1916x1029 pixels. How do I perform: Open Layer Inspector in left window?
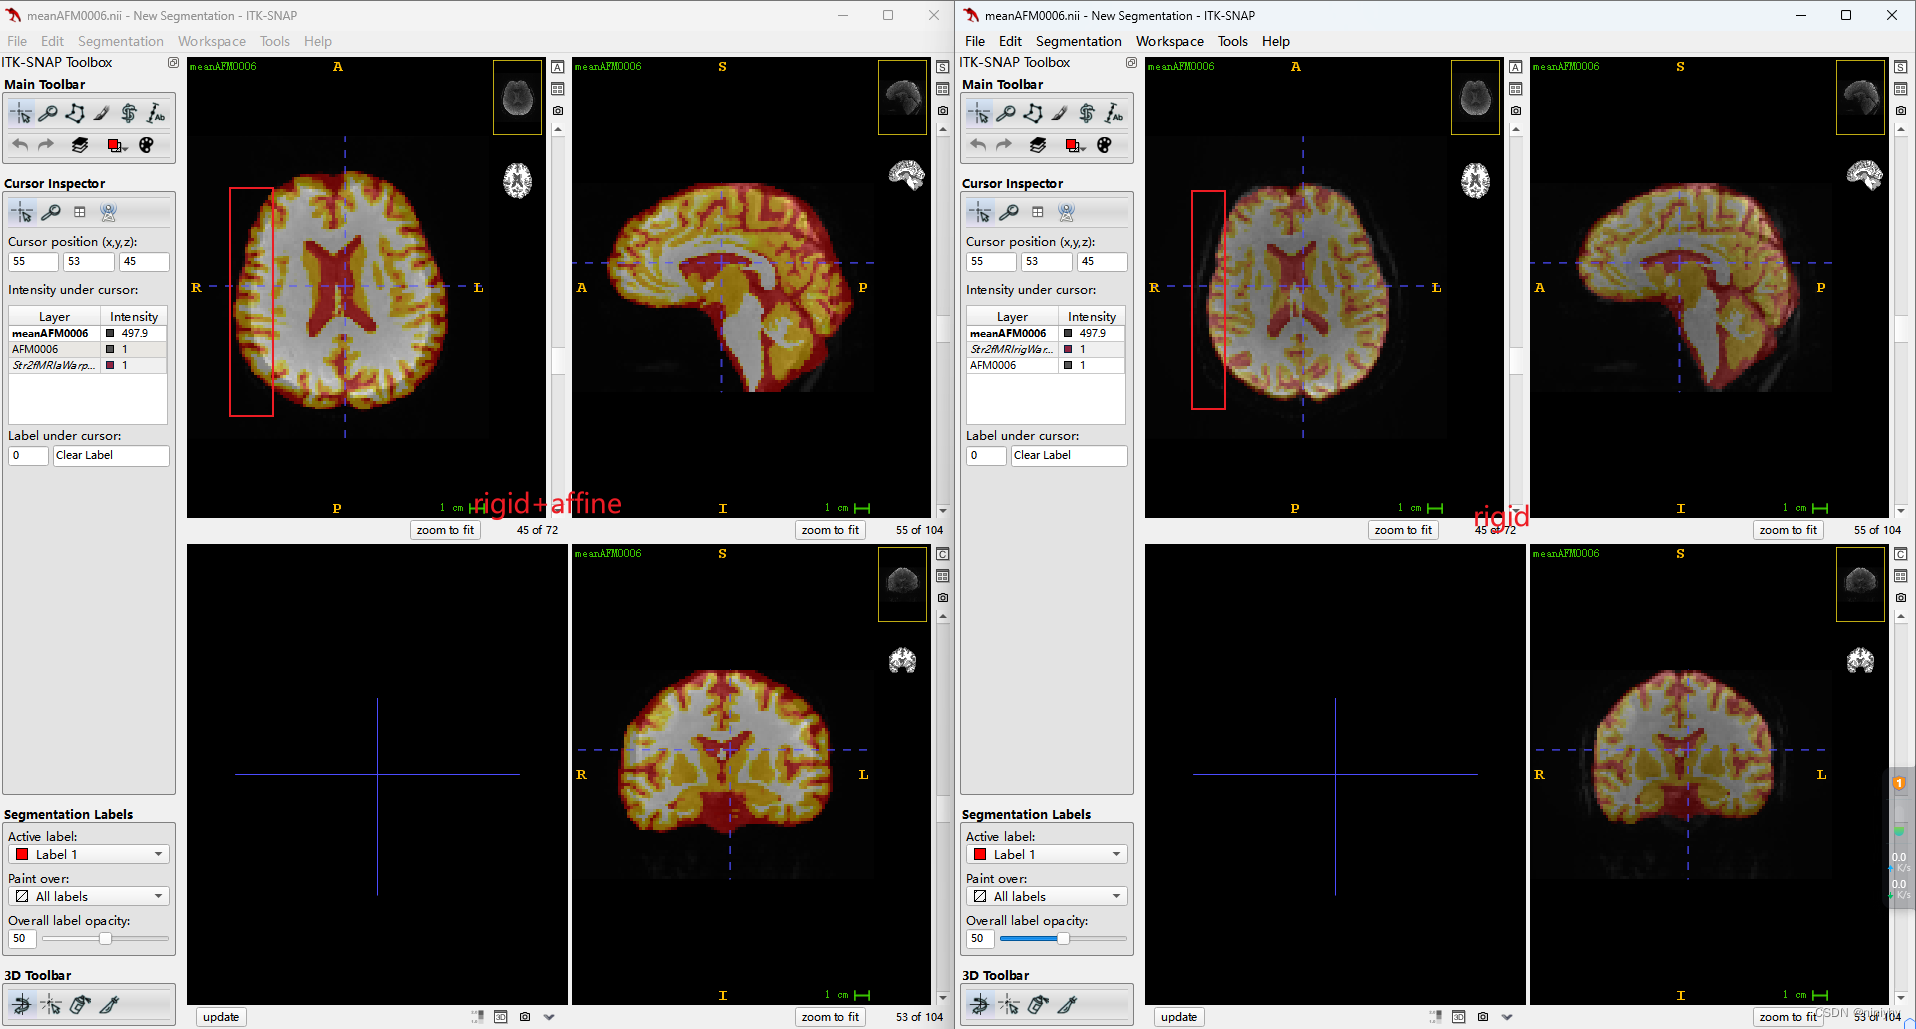80,145
